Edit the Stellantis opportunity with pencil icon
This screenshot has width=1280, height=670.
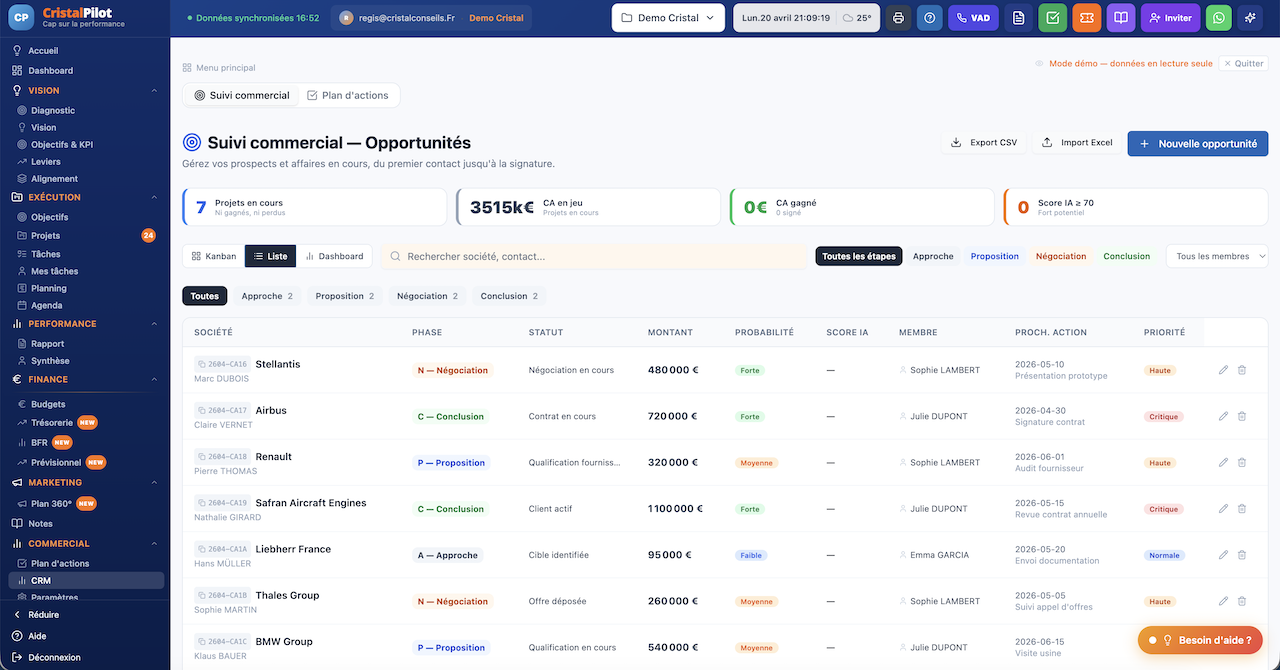(1223, 370)
